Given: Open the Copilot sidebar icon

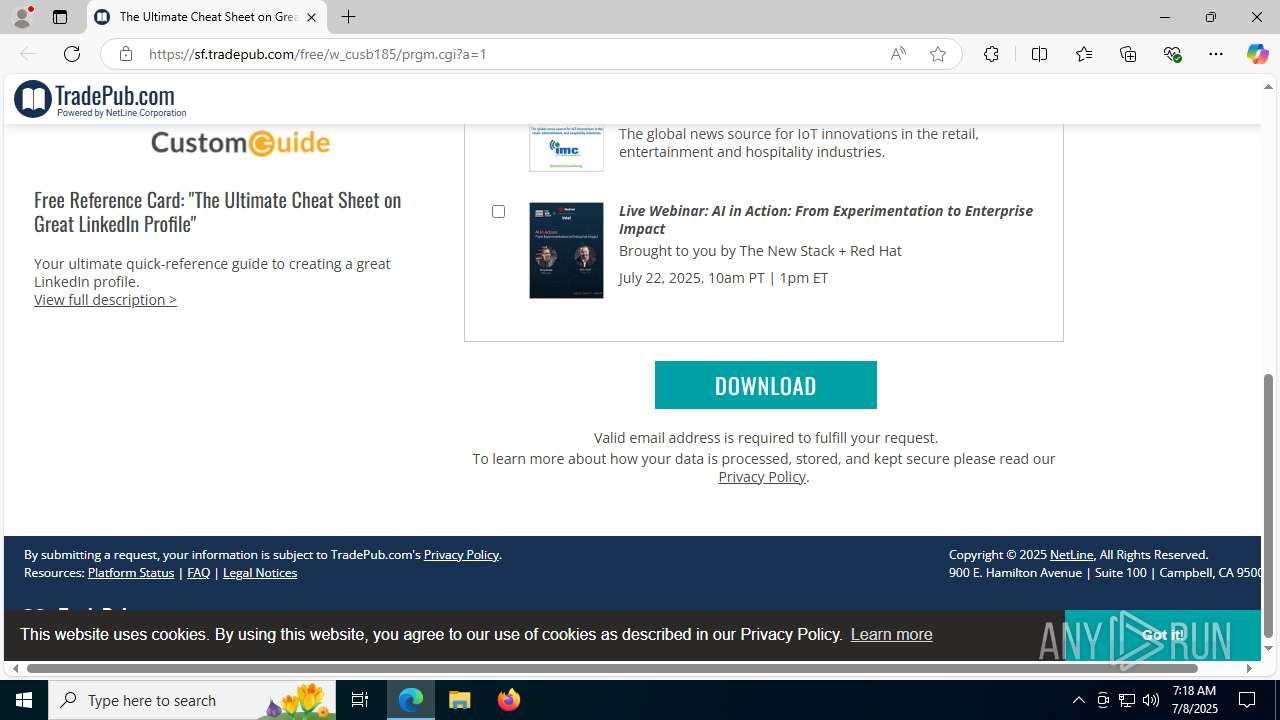Looking at the screenshot, I should point(1257,54).
